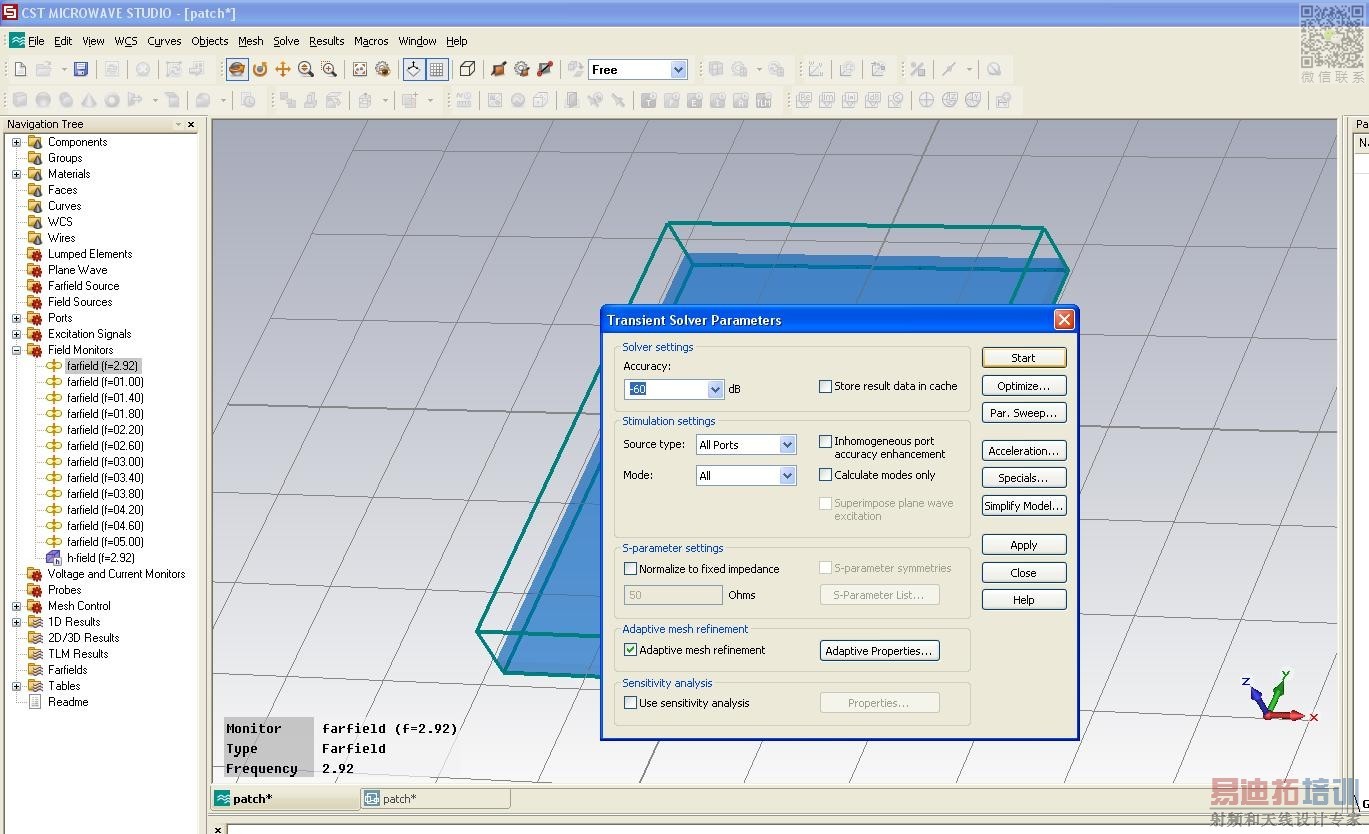
Task: Expand the Components tree node
Action: tap(16, 142)
